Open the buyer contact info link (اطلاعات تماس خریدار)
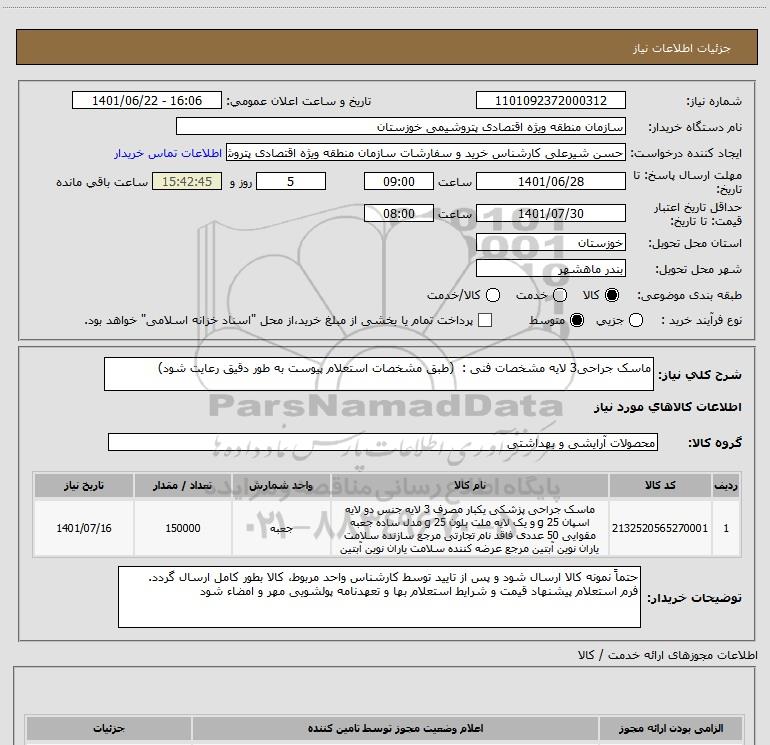 click(168, 153)
